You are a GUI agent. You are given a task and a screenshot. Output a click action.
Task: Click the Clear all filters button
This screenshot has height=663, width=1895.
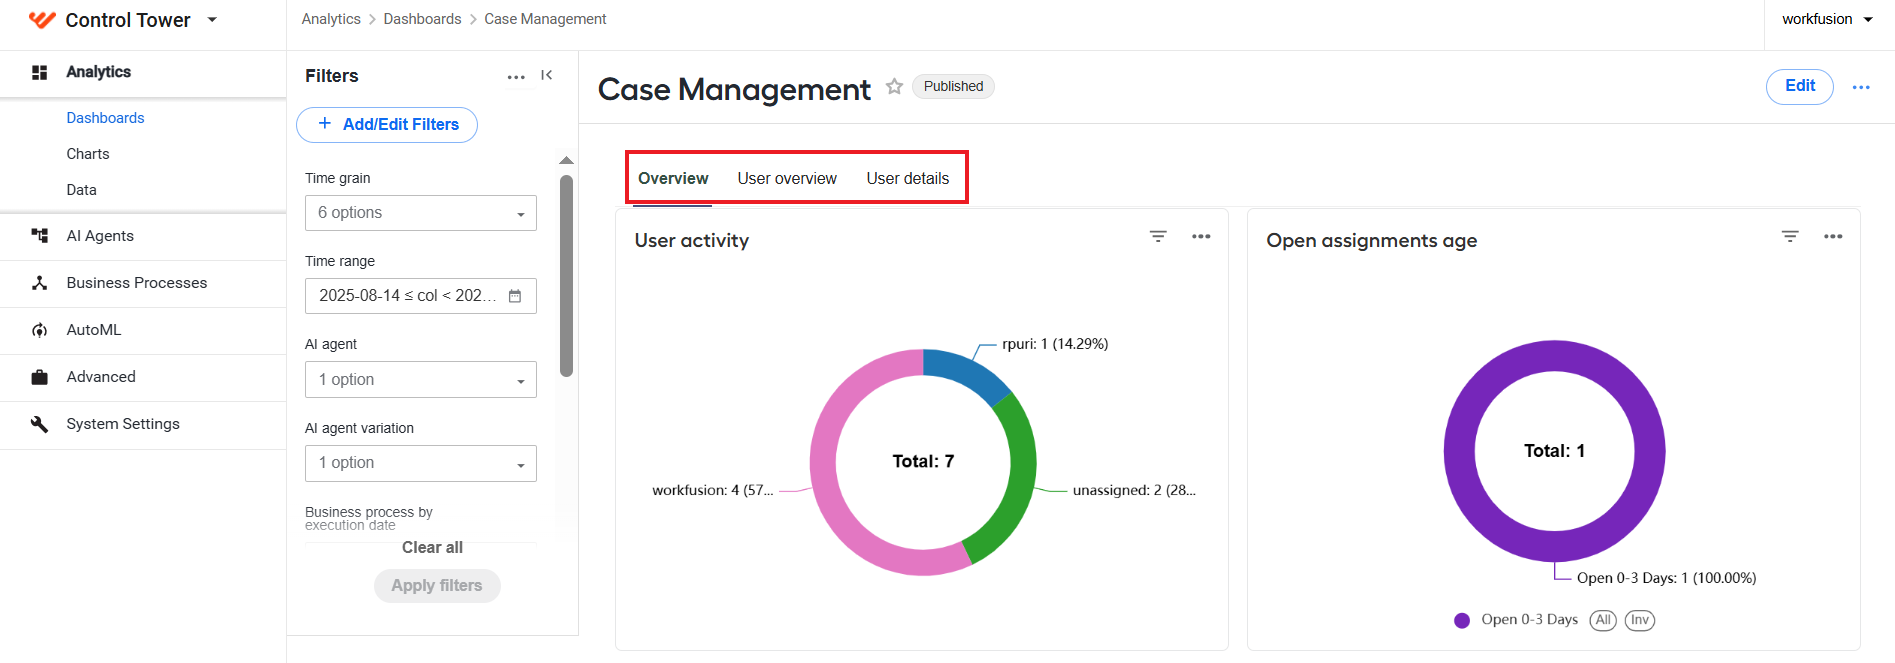tap(432, 548)
